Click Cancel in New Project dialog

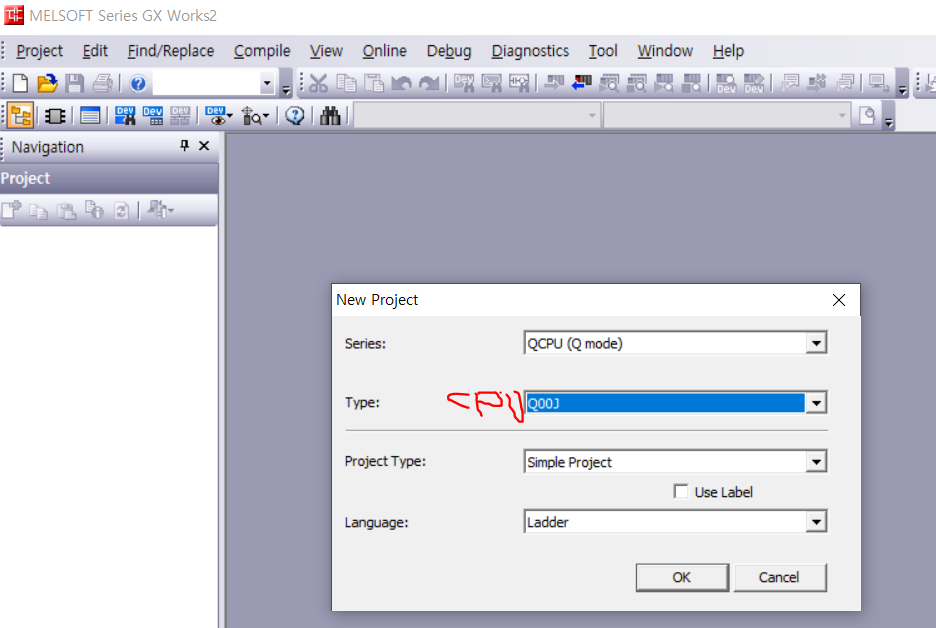coord(780,577)
